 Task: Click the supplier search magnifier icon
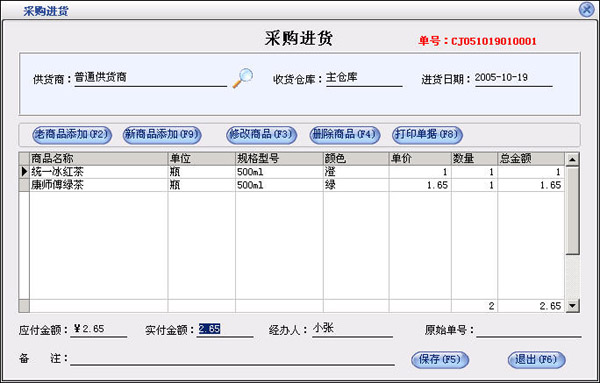pos(243,78)
